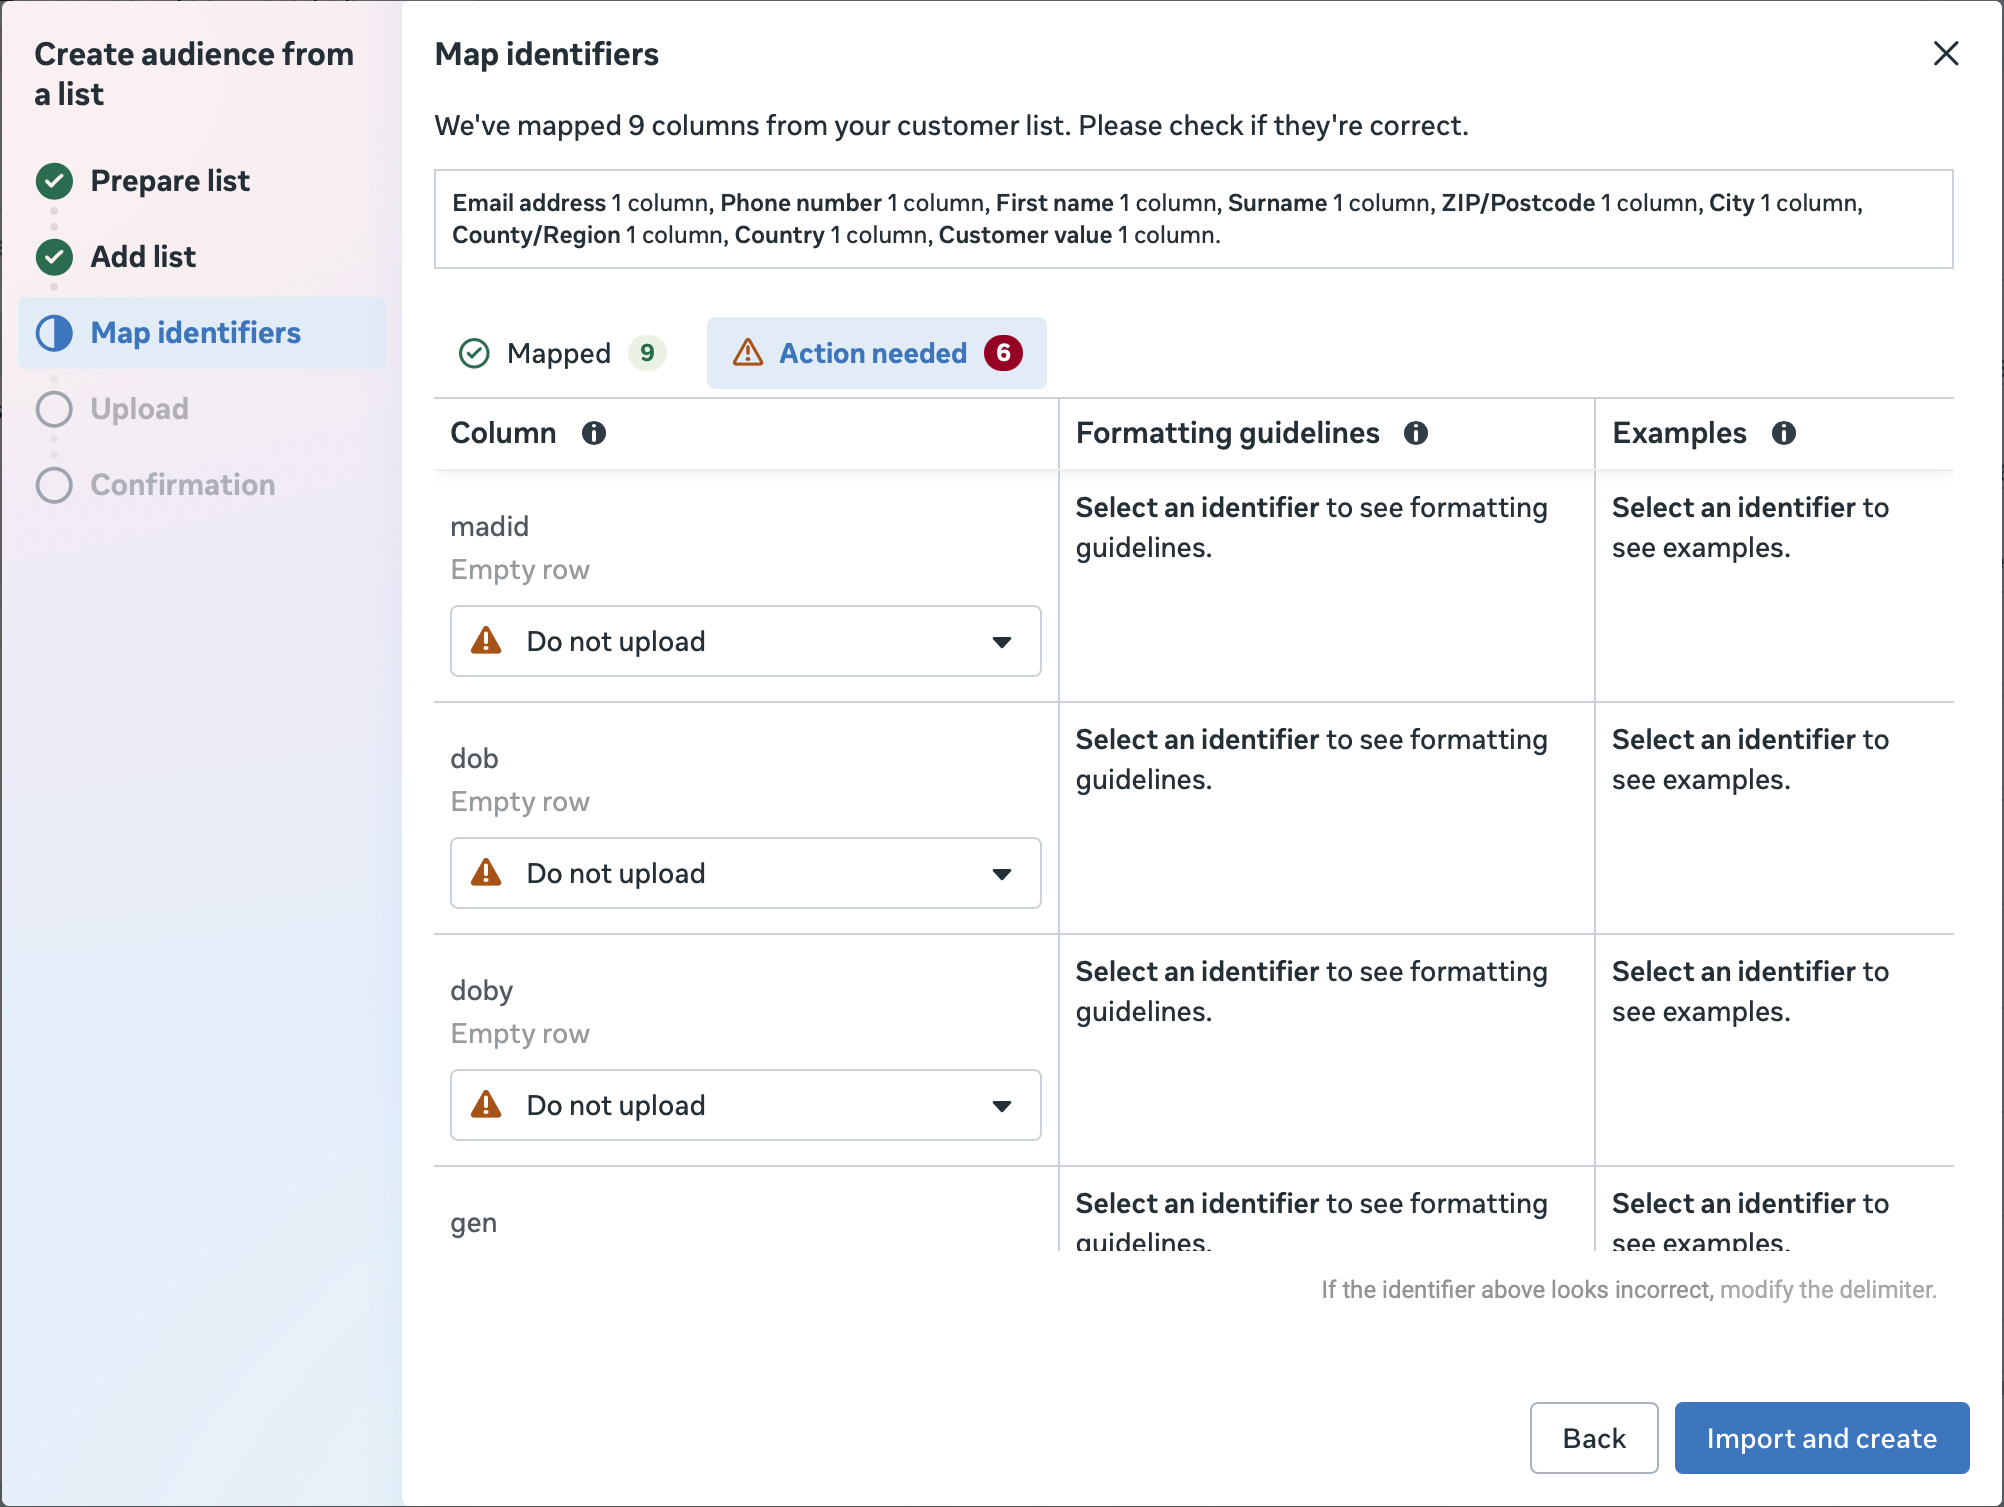Click the red badge showing 6
Screen dimensions: 2004x1507
(1003, 353)
